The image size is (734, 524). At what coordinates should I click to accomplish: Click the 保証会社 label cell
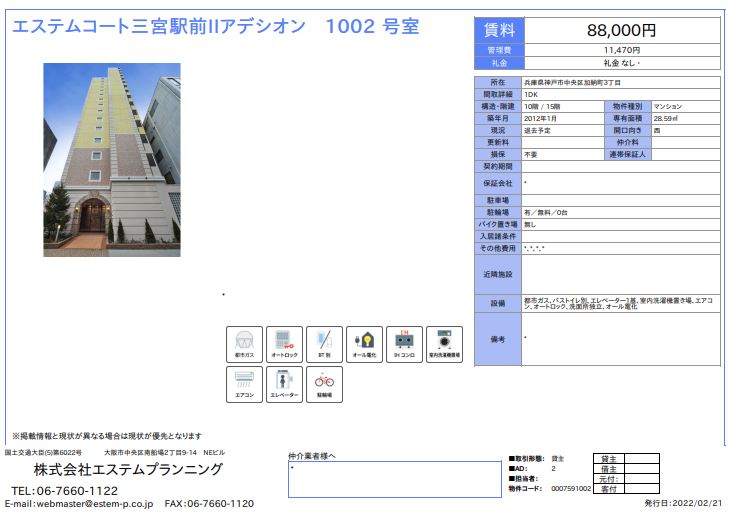498,184
